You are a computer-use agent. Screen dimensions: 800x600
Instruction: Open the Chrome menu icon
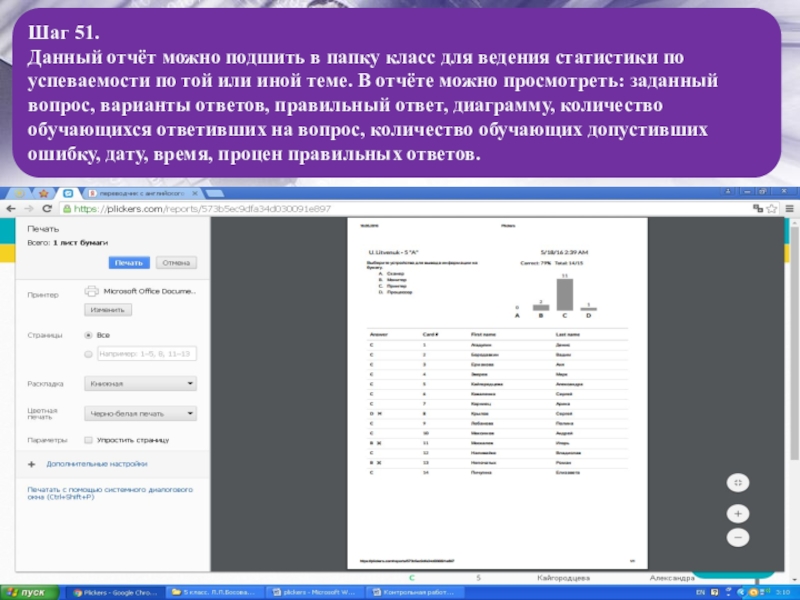coord(789,209)
